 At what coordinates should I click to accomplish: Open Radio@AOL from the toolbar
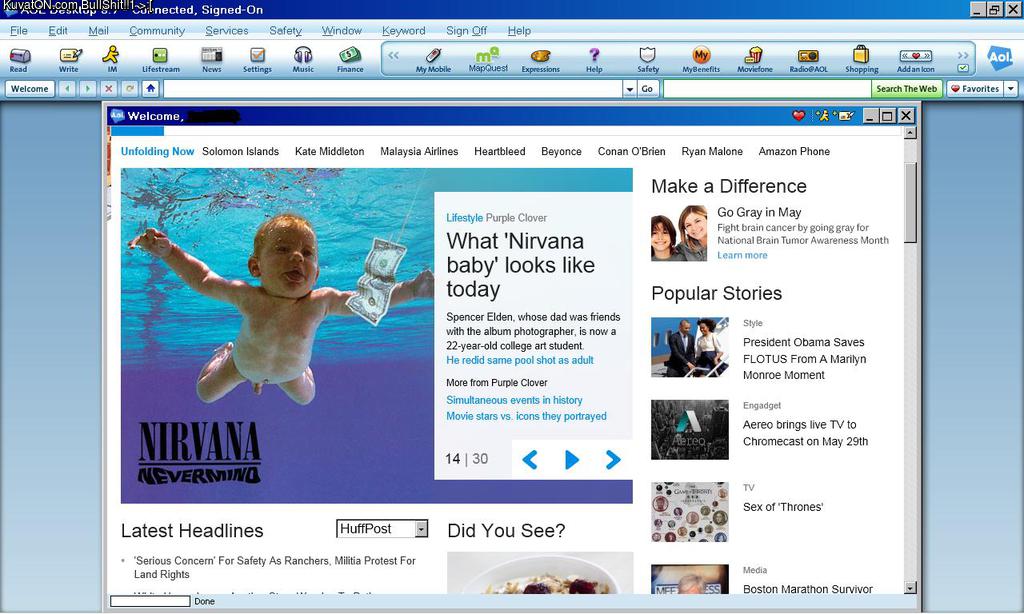pyautogui.click(x=808, y=58)
